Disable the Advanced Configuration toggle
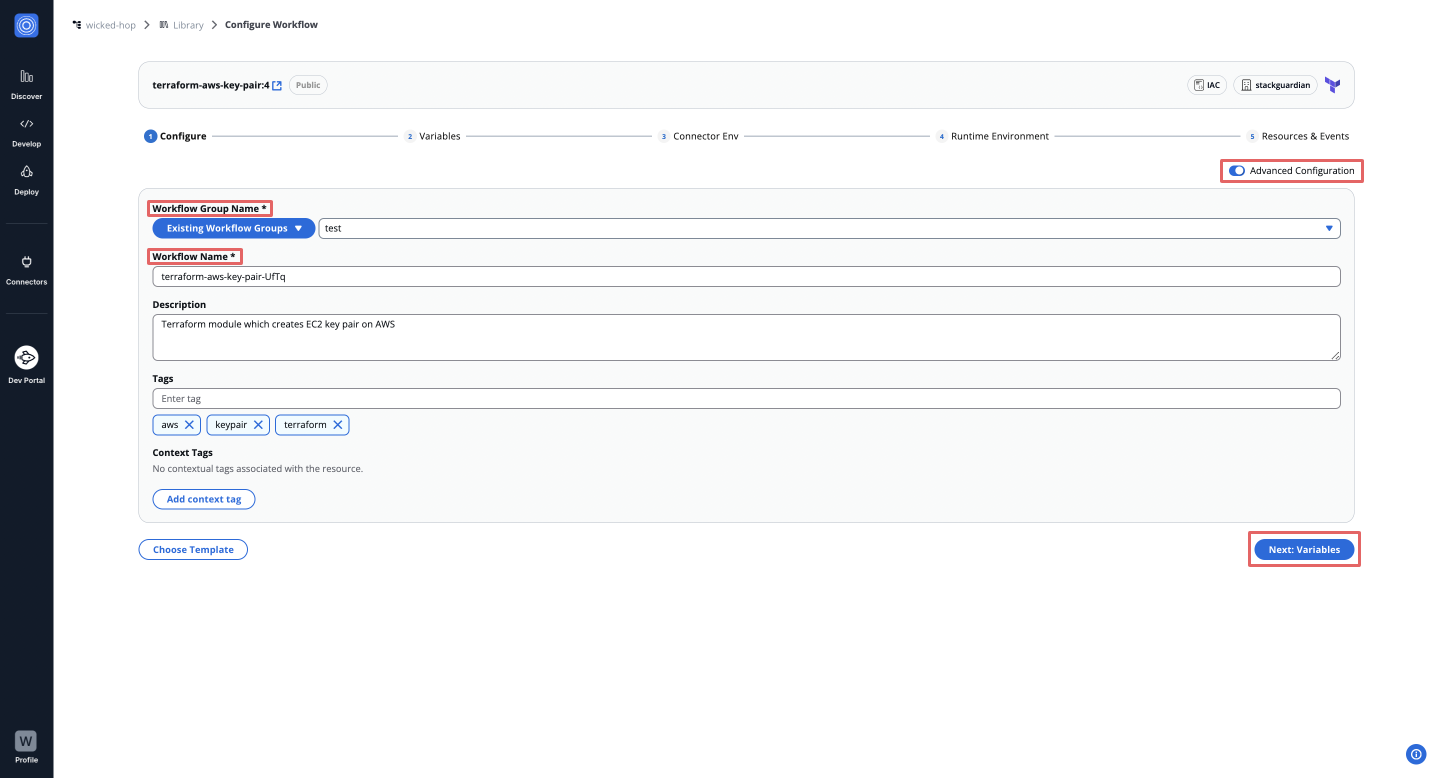Viewport: 1440px width, 778px height. pyautogui.click(x=1237, y=170)
